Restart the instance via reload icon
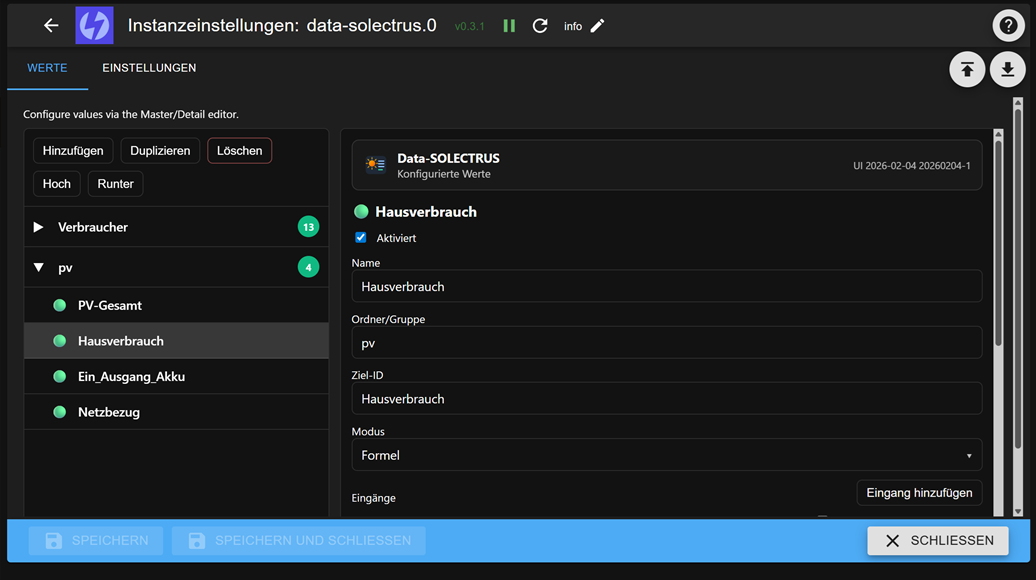 pos(540,26)
